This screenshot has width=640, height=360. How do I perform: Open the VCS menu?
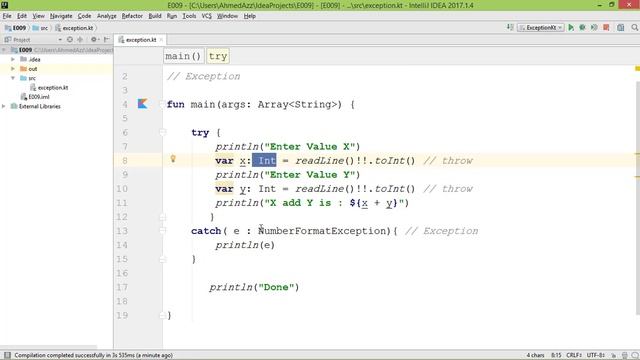207,16
